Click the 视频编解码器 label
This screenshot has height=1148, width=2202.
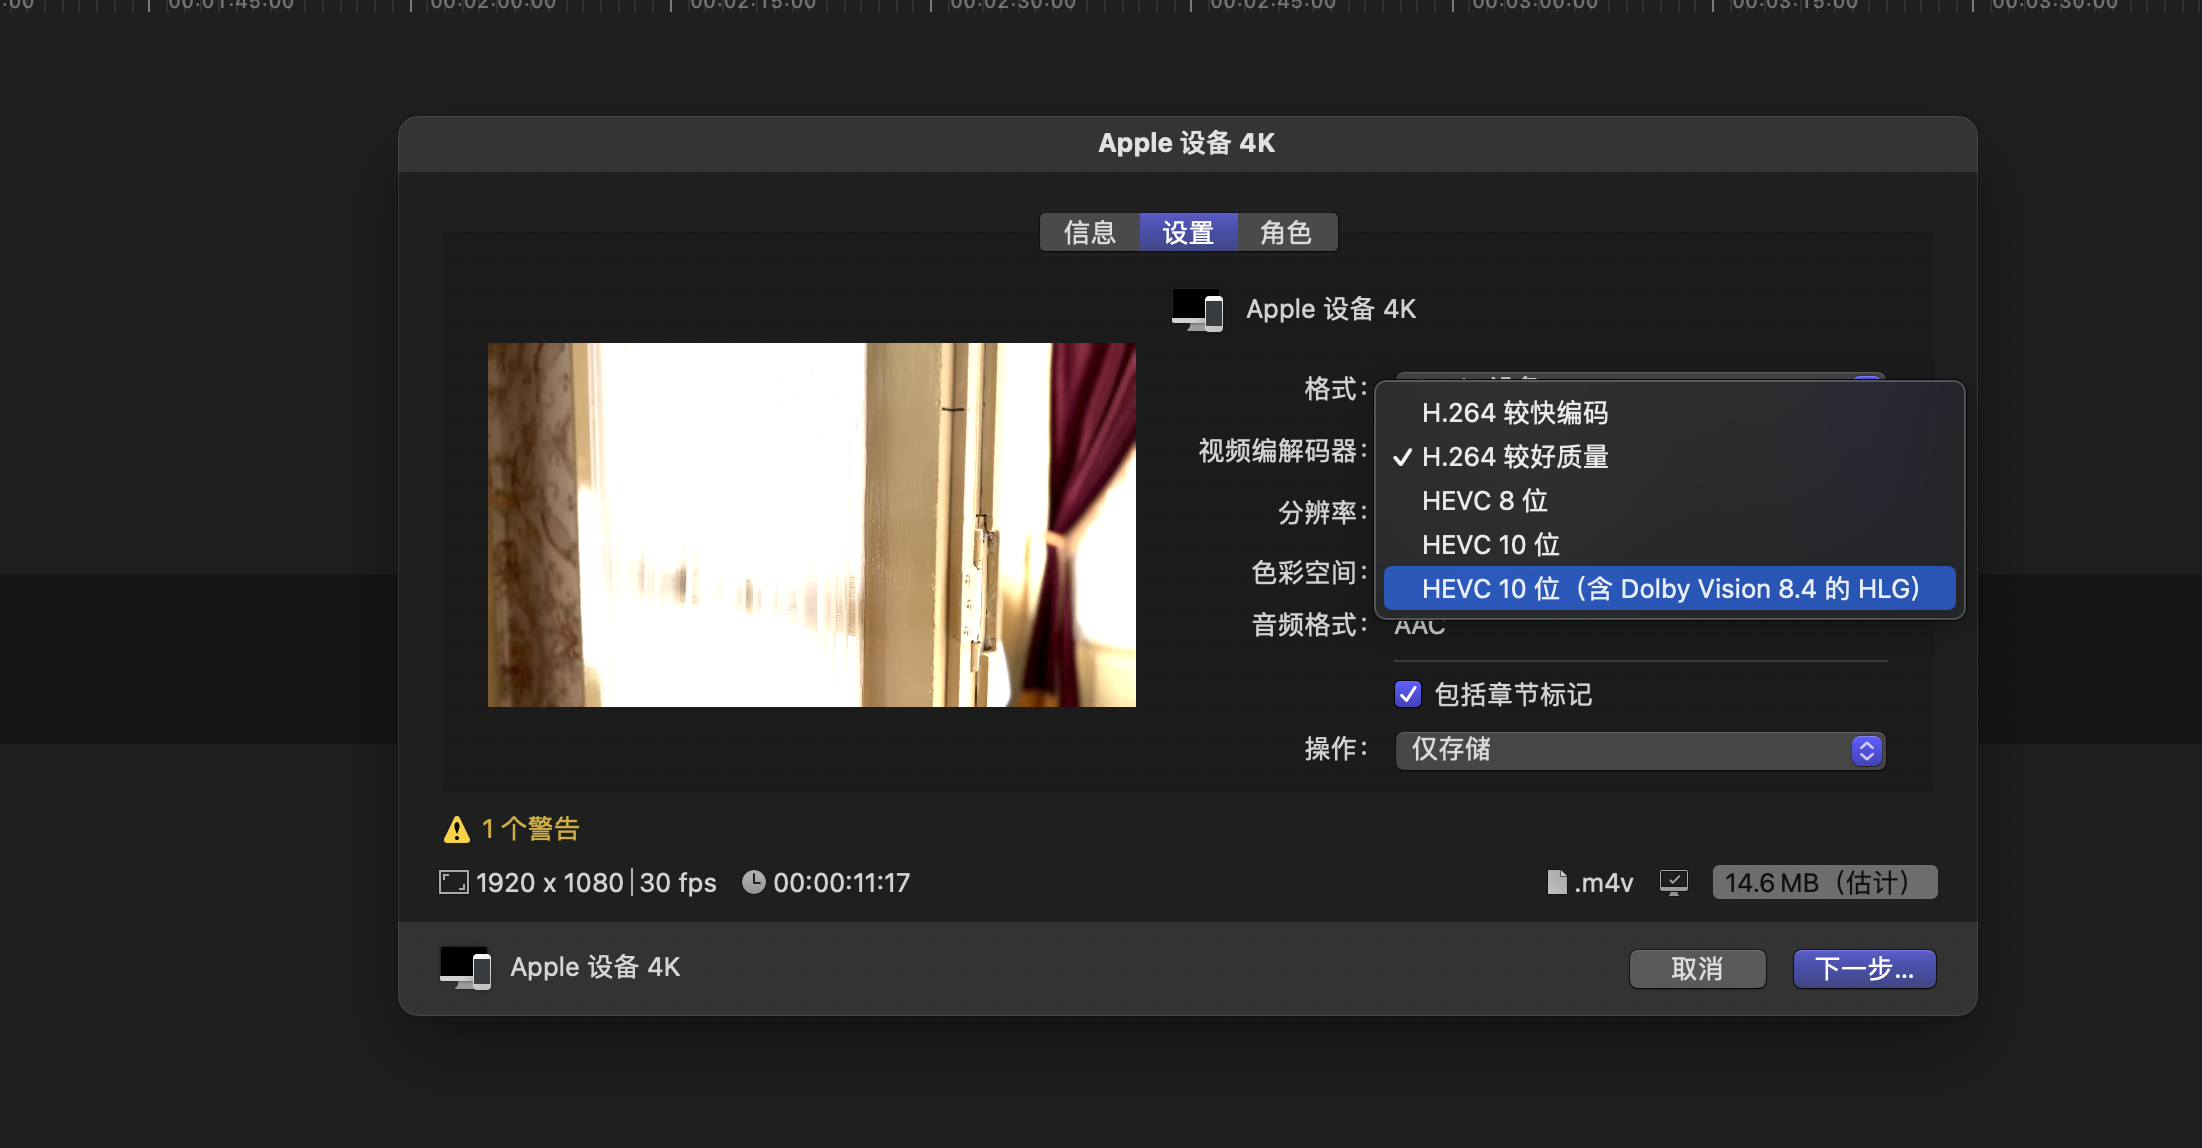click(x=1283, y=451)
